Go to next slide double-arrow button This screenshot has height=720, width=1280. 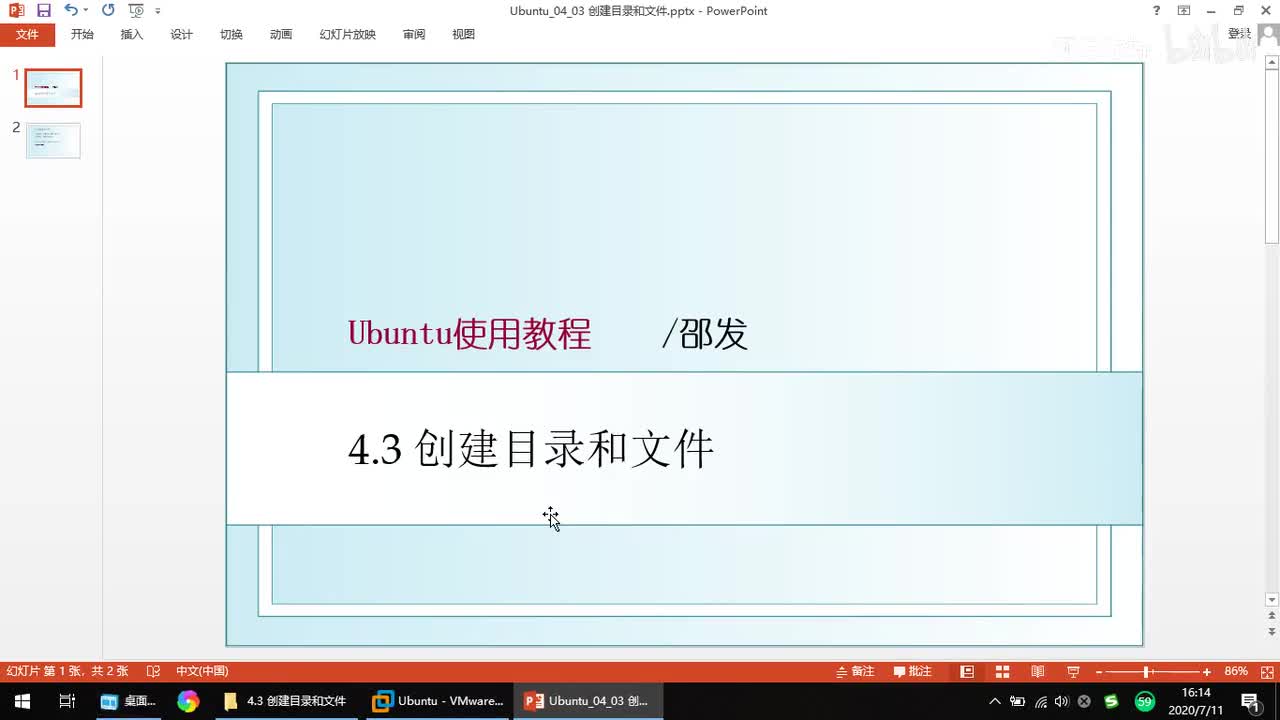pyautogui.click(x=1272, y=632)
